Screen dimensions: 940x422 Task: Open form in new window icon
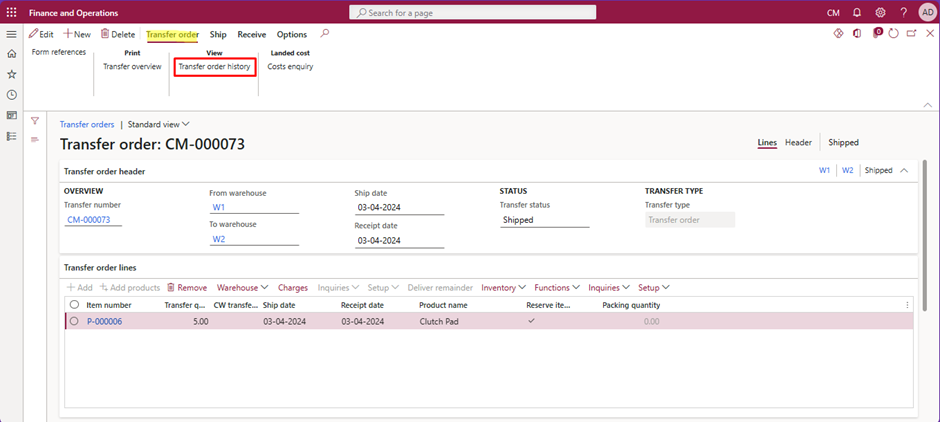pyautogui.click(x=912, y=34)
